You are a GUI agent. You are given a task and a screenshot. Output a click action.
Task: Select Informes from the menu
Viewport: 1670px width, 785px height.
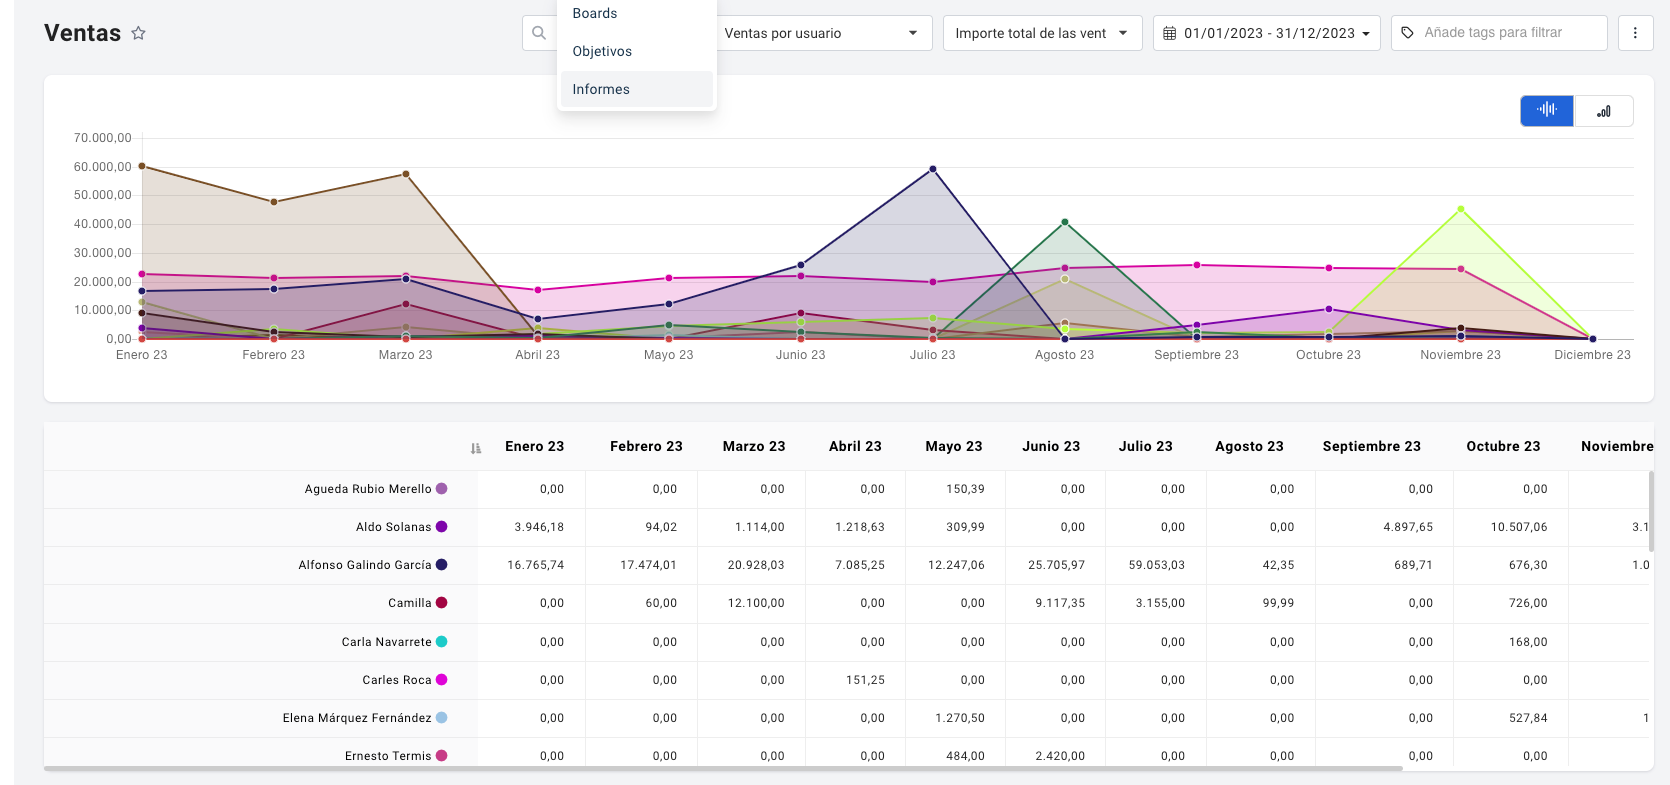pyautogui.click(x=637, y=89)
